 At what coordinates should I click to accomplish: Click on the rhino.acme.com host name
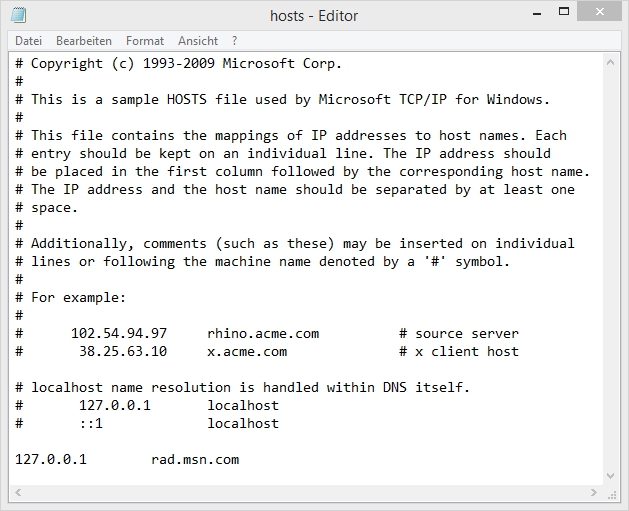pos(263,334)
